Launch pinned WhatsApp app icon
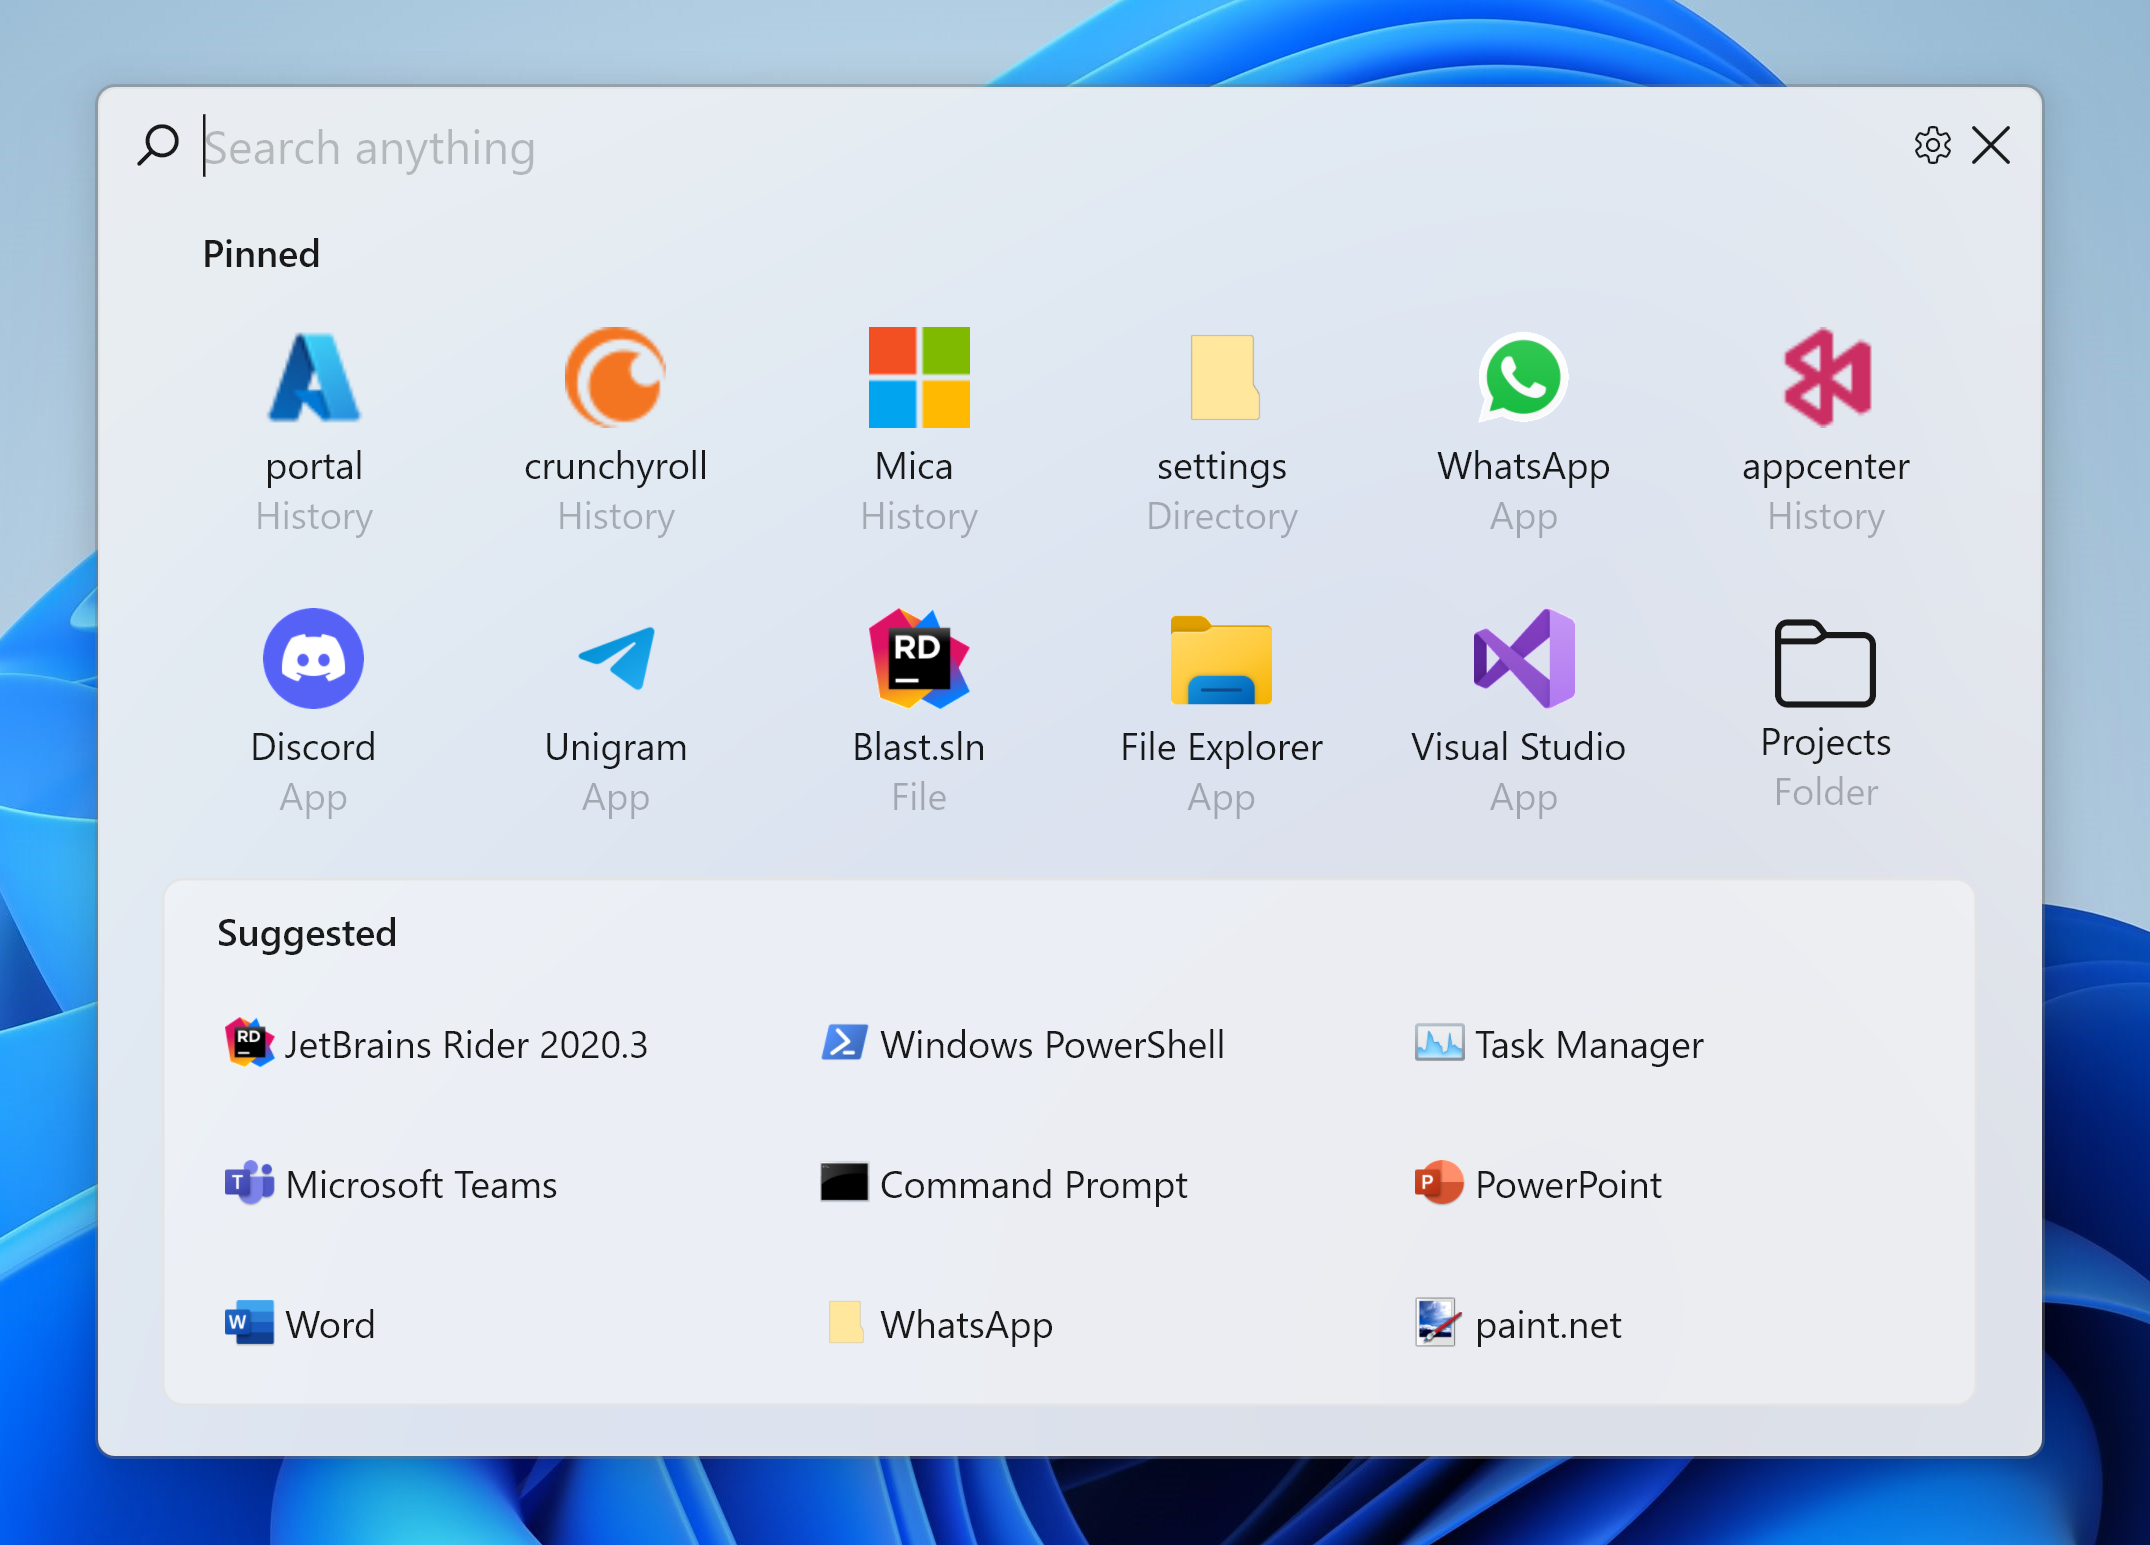The width and height of the screenshot is (2150, 1545). point(1523,377)
